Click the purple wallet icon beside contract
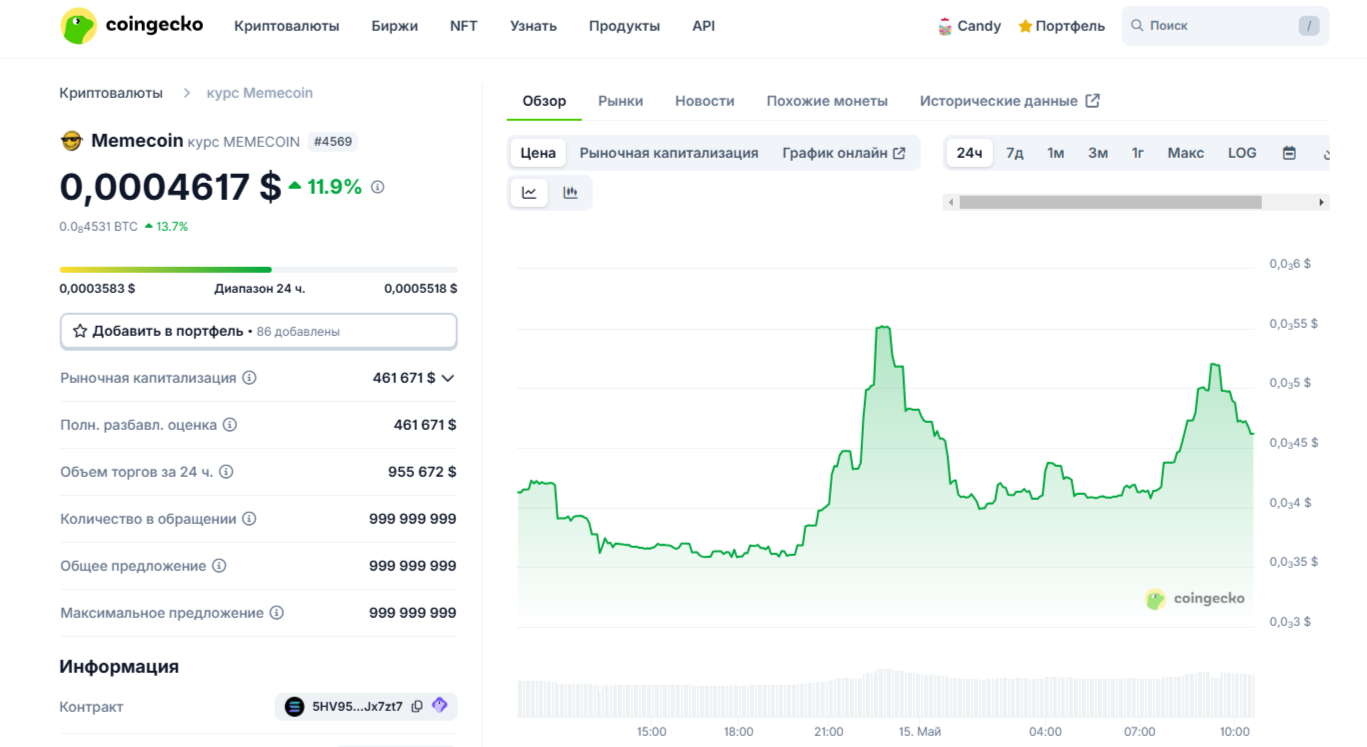Screen dimensions: 1367x747 (440, 706)
